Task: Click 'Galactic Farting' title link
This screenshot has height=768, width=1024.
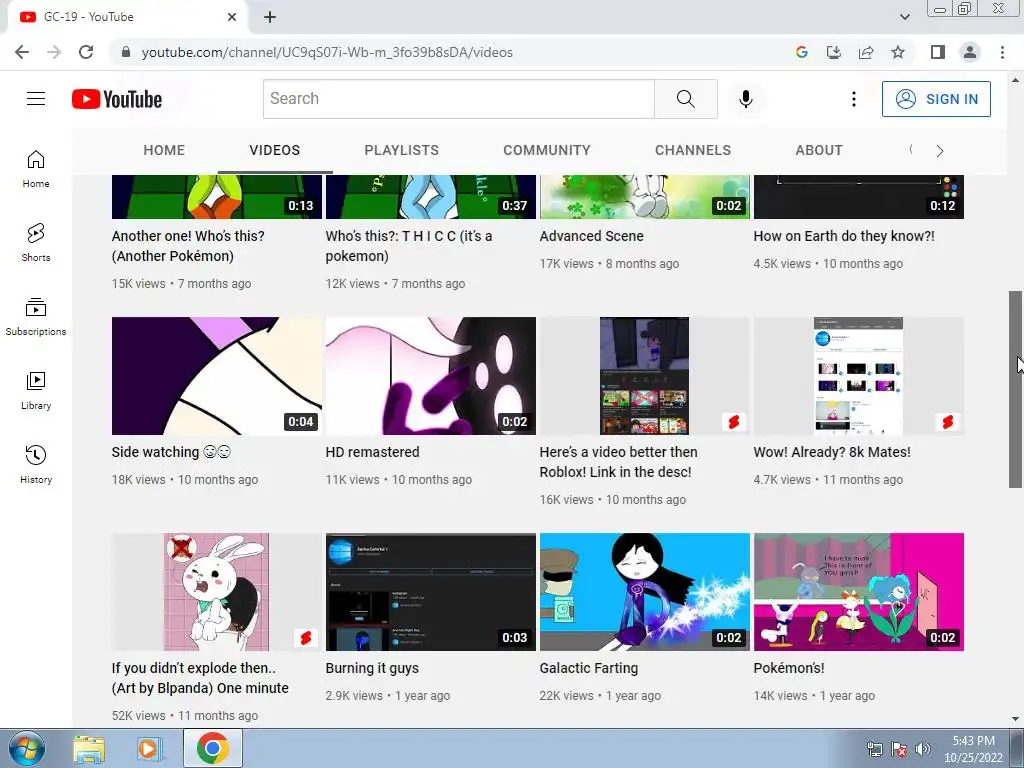Action: coord(588,668)
